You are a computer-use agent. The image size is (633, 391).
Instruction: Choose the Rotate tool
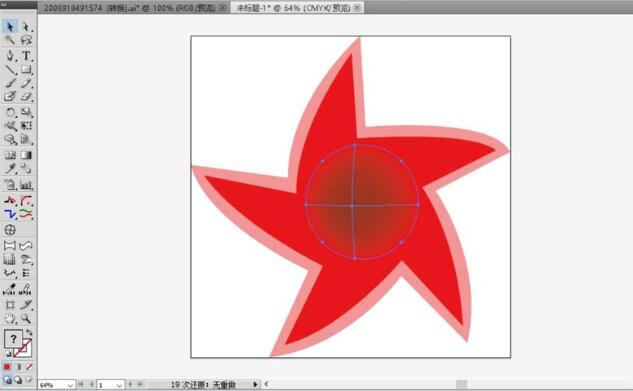coord(10,112)
